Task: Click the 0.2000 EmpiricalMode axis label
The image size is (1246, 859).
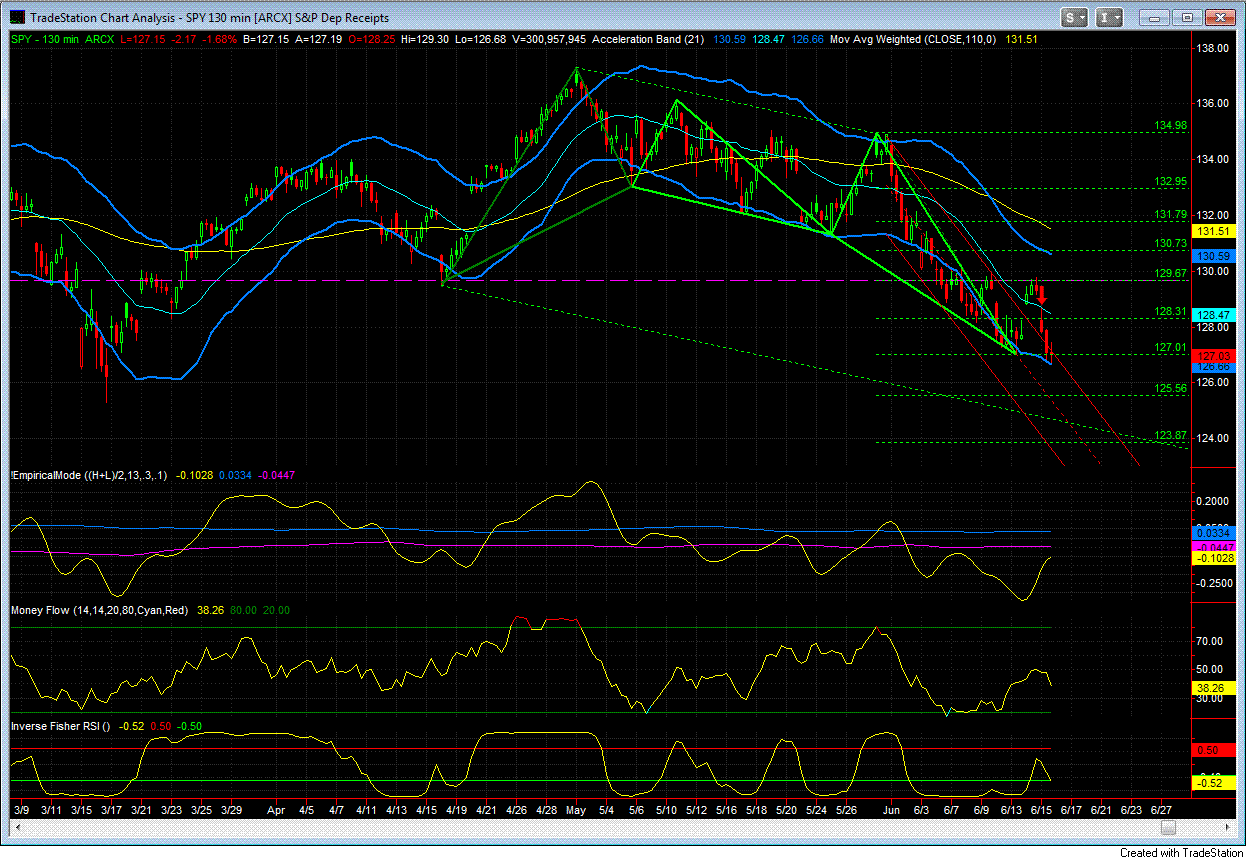Action: point(1215,502)
